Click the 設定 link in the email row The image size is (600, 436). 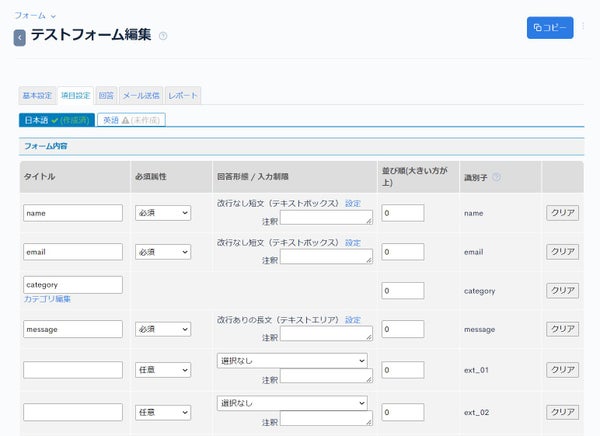[x=352, y=243]
